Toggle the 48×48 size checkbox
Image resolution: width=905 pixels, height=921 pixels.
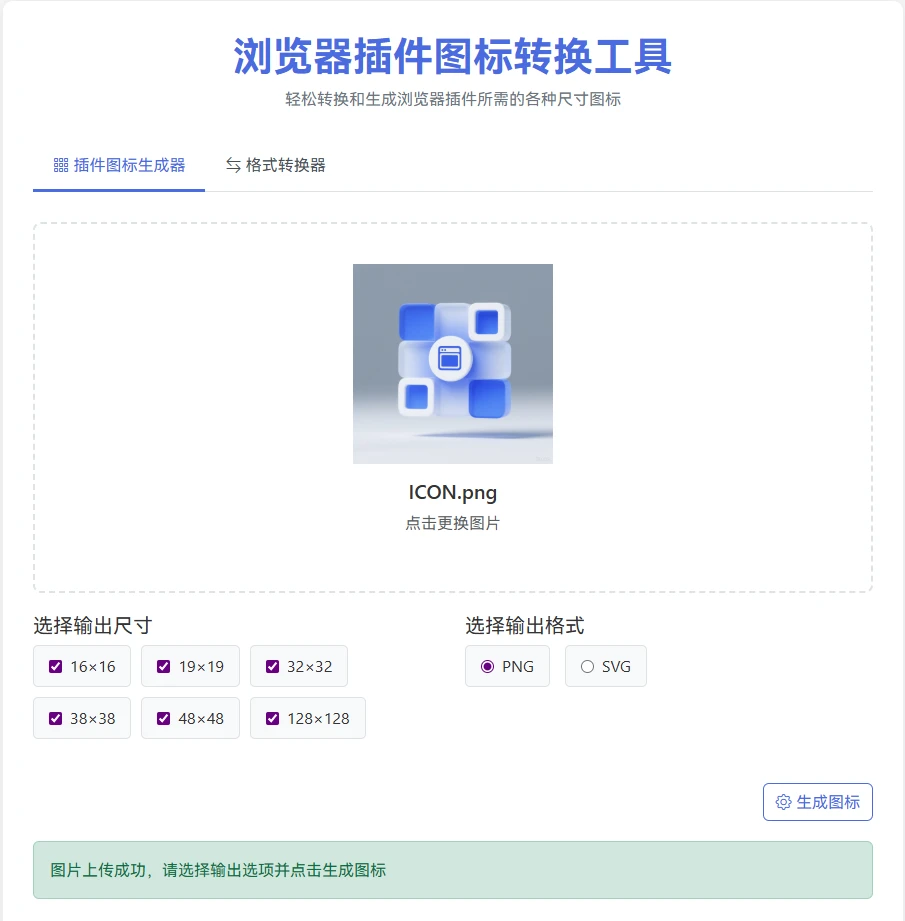tap(164, 718)
